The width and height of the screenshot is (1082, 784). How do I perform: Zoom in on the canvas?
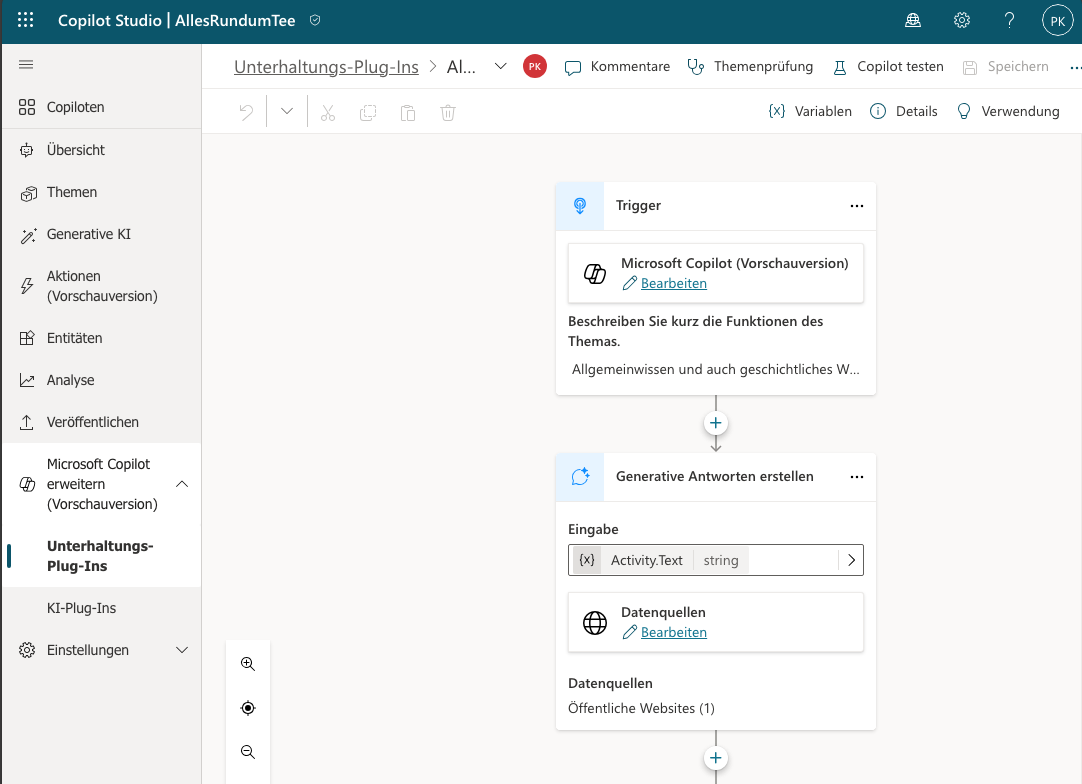coord(248,664)
